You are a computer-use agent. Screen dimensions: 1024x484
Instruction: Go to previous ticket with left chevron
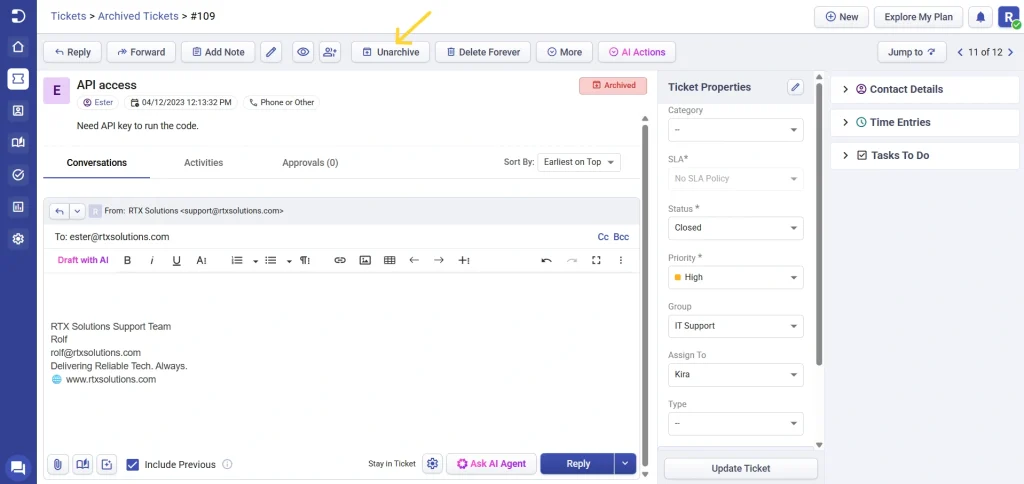(960, 52)
